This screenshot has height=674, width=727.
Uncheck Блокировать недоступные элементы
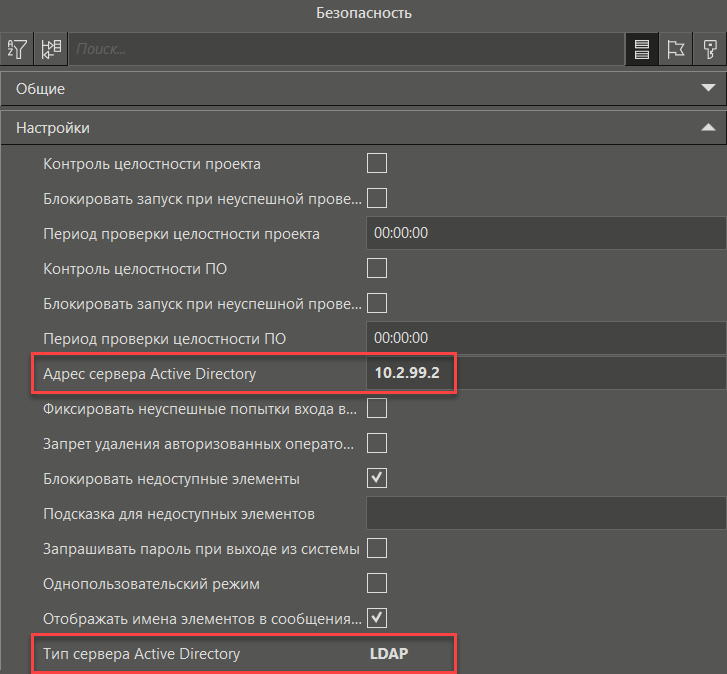[377, 478]
